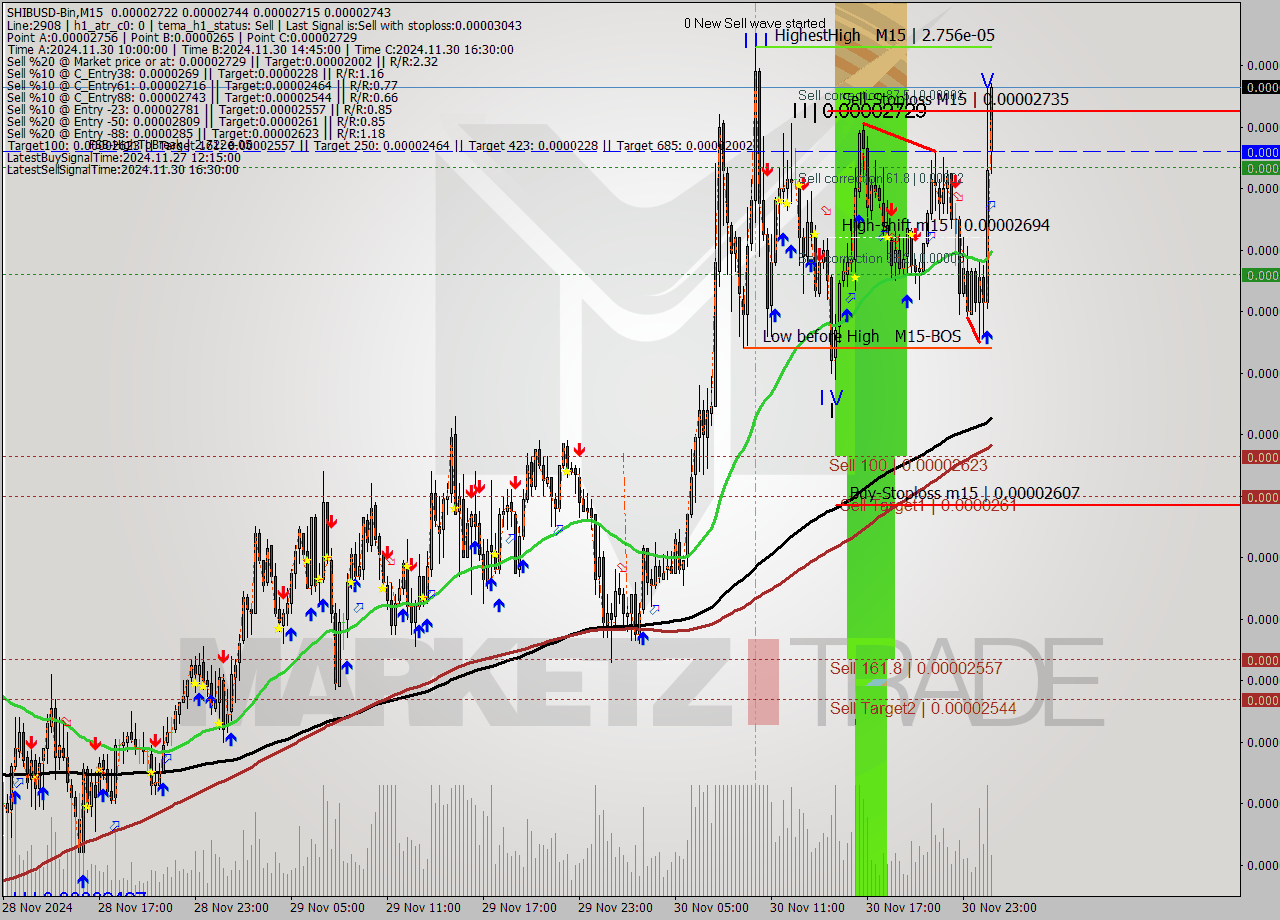
Task: Click the 'Sell 100 | 0.00002623' level label
Action: (x=908, y=465)
